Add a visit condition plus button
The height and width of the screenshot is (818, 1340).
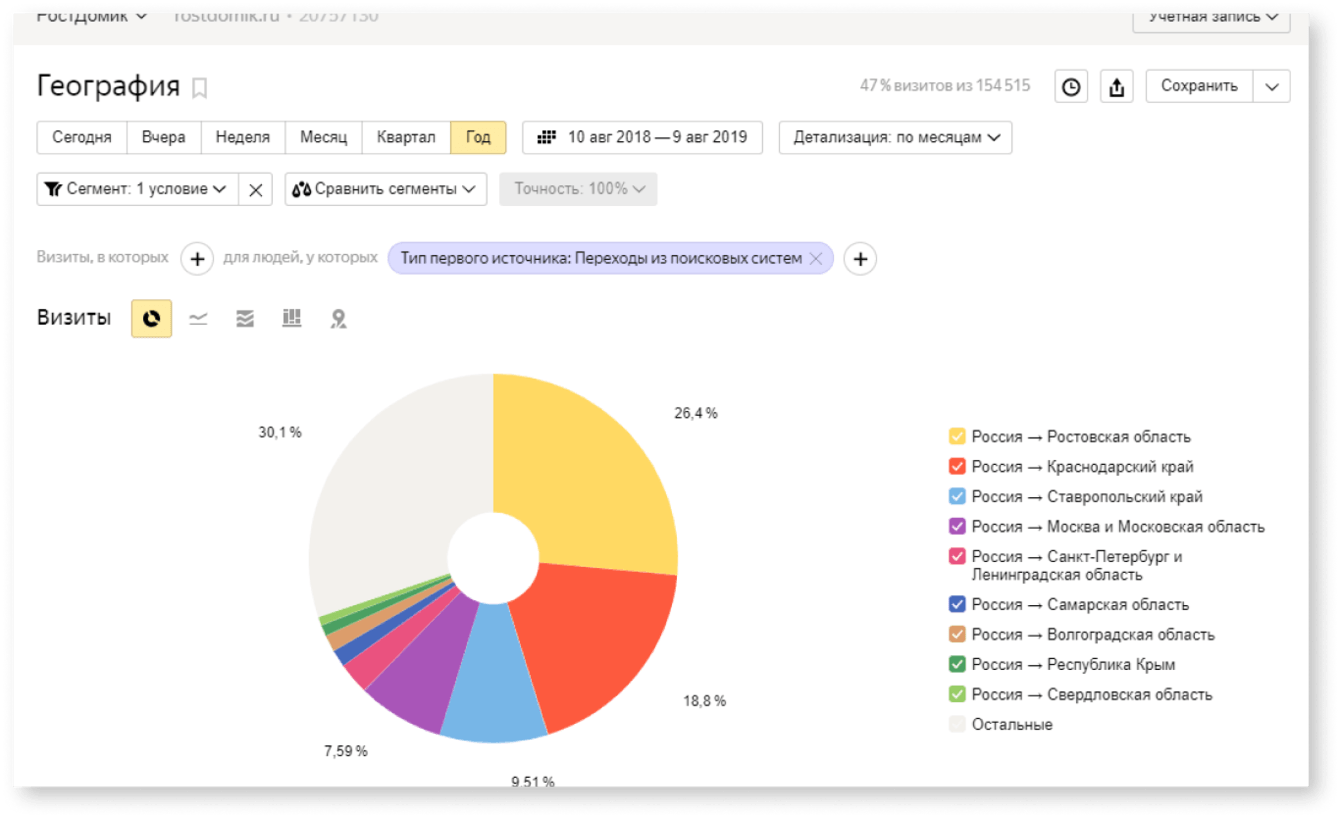(x=197, y=259)
